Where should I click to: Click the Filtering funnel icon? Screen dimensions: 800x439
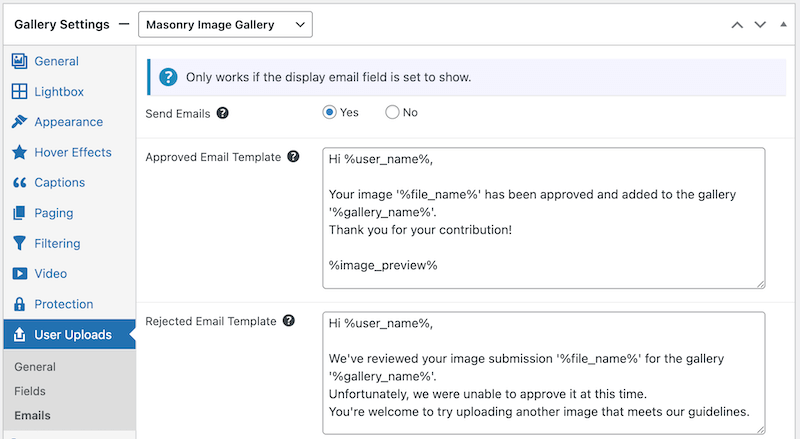[x=19, y=243]
